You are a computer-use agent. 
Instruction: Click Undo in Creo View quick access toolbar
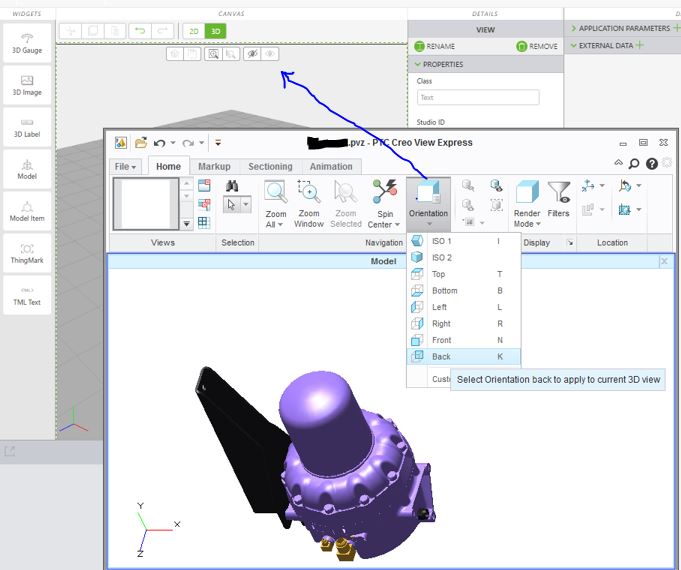[x=159, y=143]
